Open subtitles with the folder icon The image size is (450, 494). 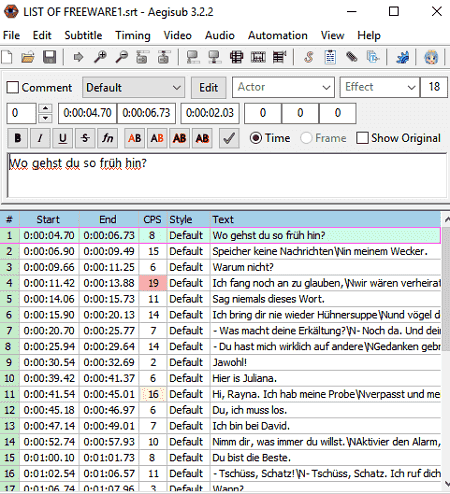[x=28, y=57]
